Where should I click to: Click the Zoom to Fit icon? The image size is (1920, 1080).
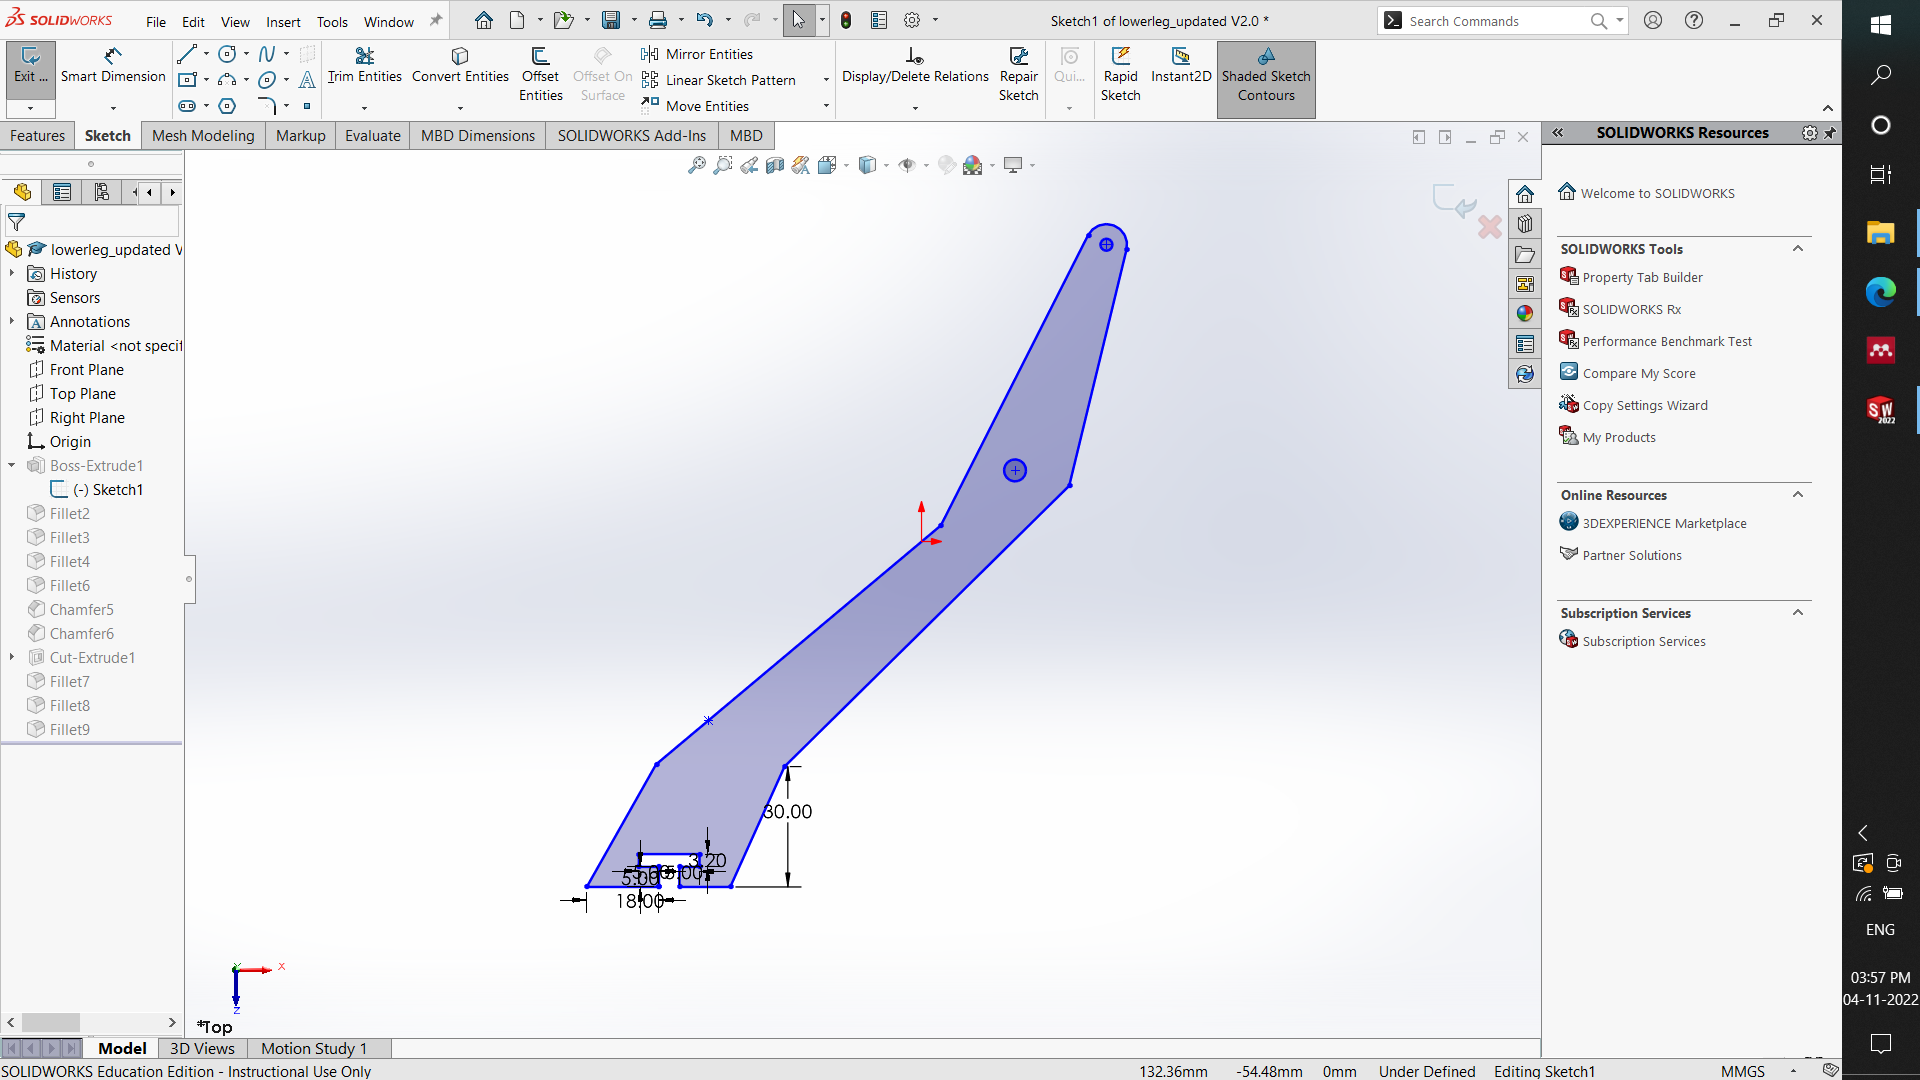[x=697, y=165]
